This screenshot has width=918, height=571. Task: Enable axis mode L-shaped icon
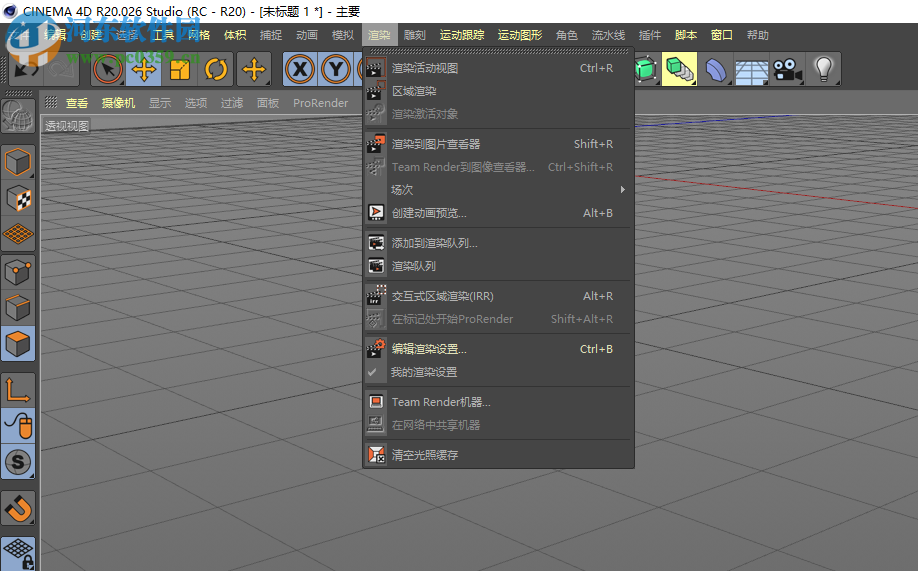18,391
